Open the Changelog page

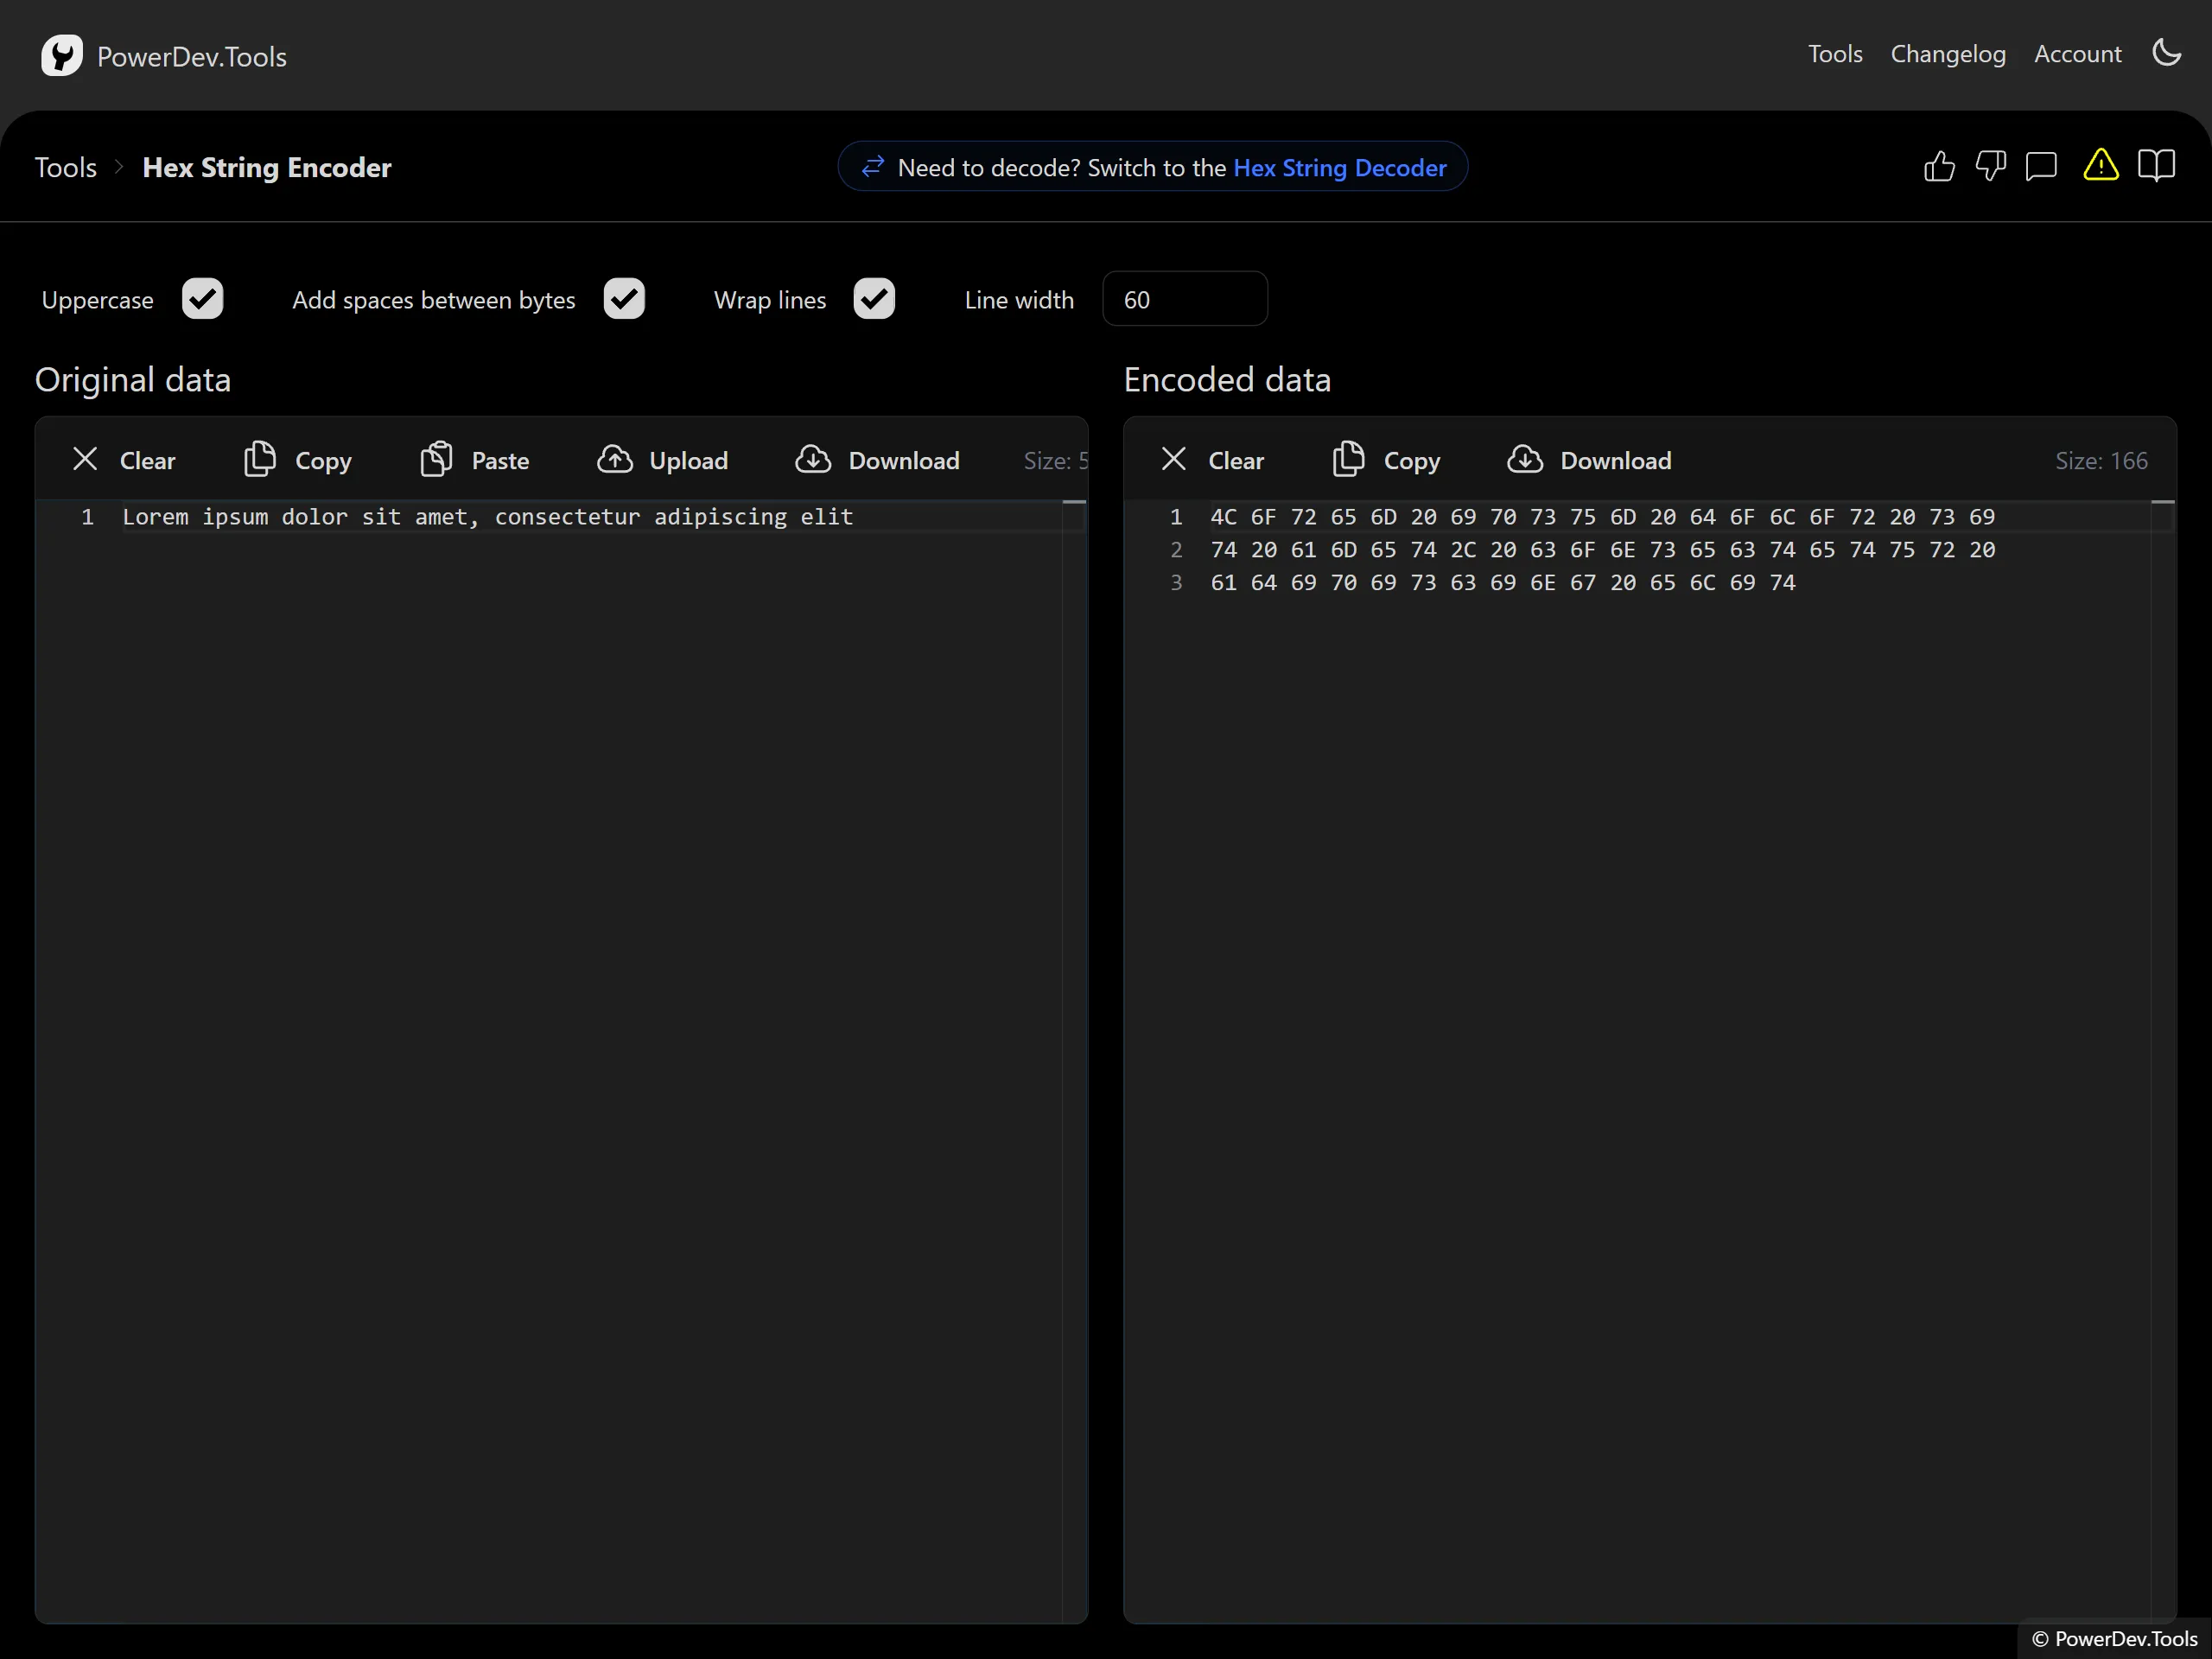coord(1948,54)
